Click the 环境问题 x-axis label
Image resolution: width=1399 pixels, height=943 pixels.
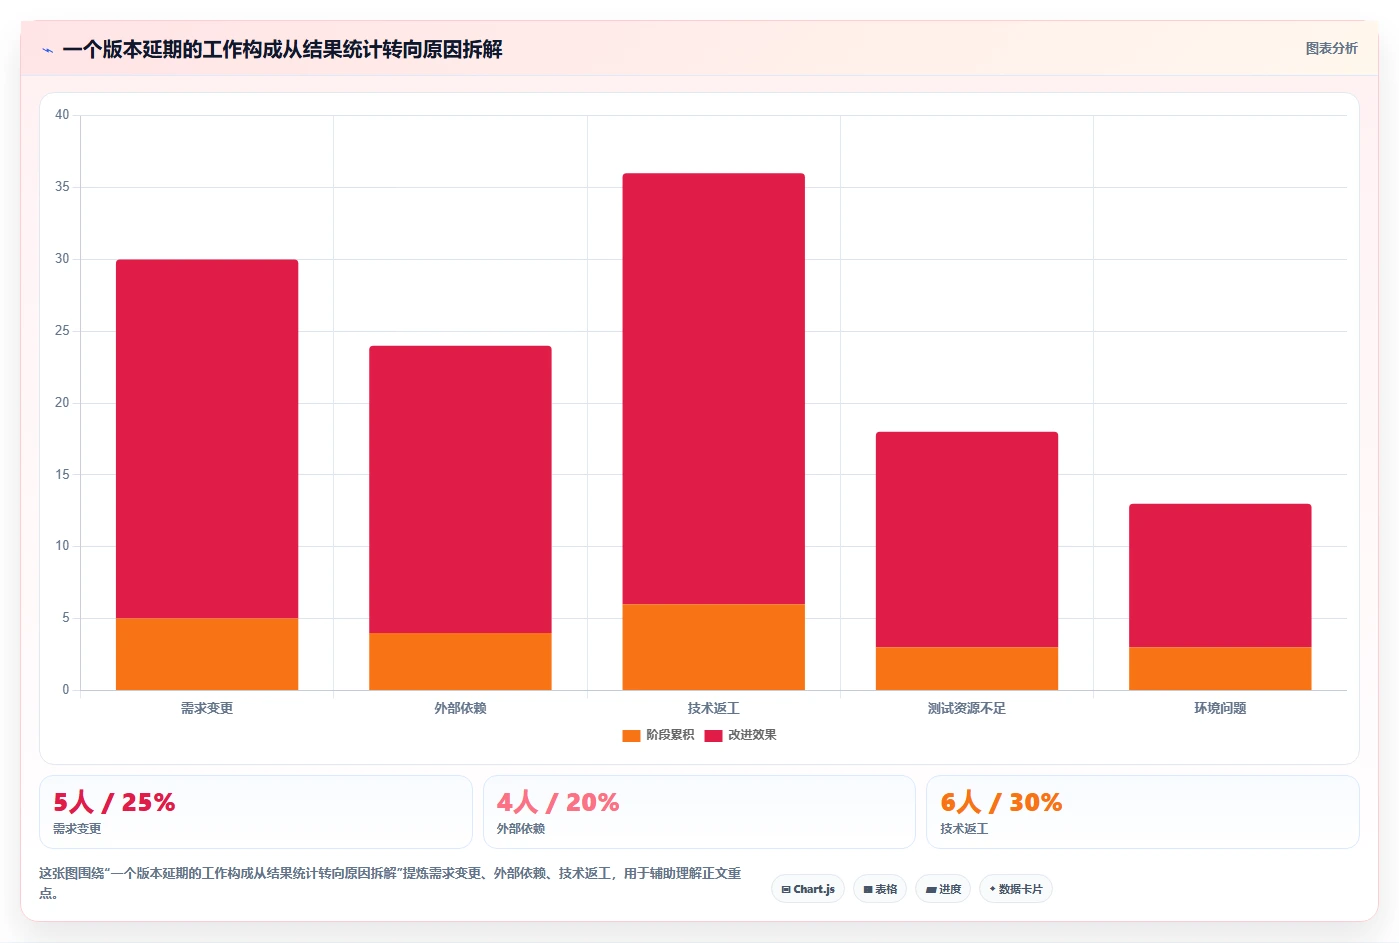pos(1220,708)
